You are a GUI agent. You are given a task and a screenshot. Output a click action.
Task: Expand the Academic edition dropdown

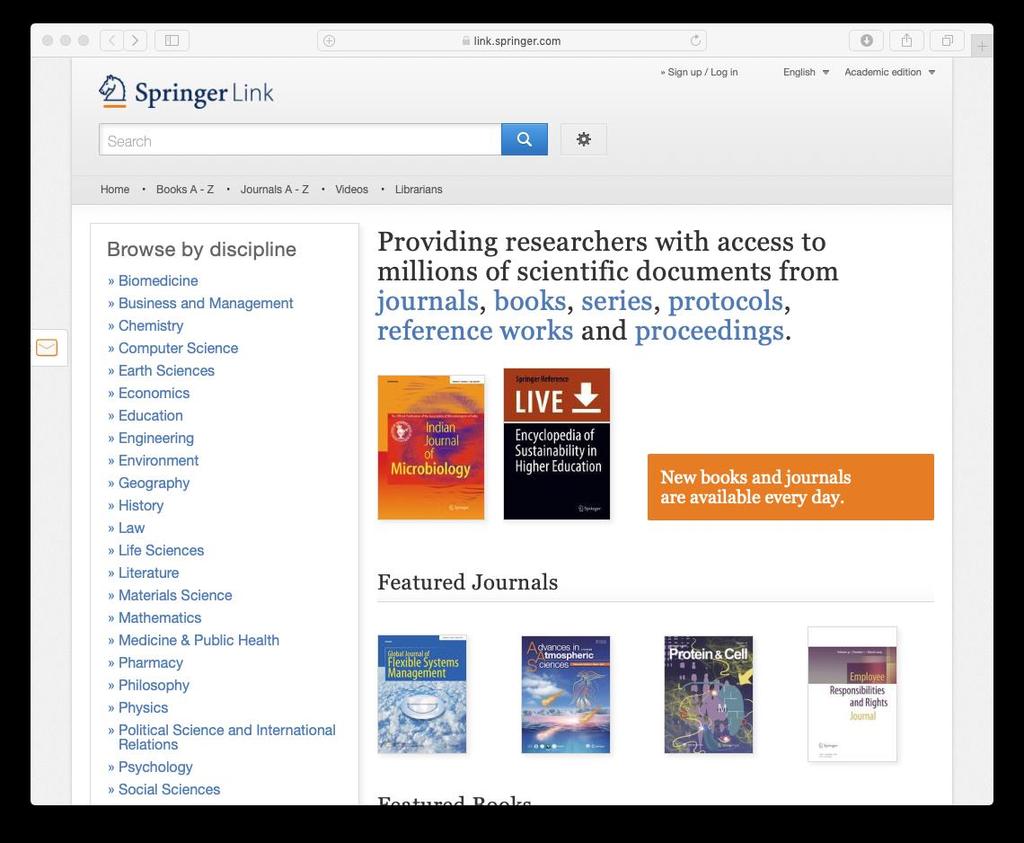889,72
